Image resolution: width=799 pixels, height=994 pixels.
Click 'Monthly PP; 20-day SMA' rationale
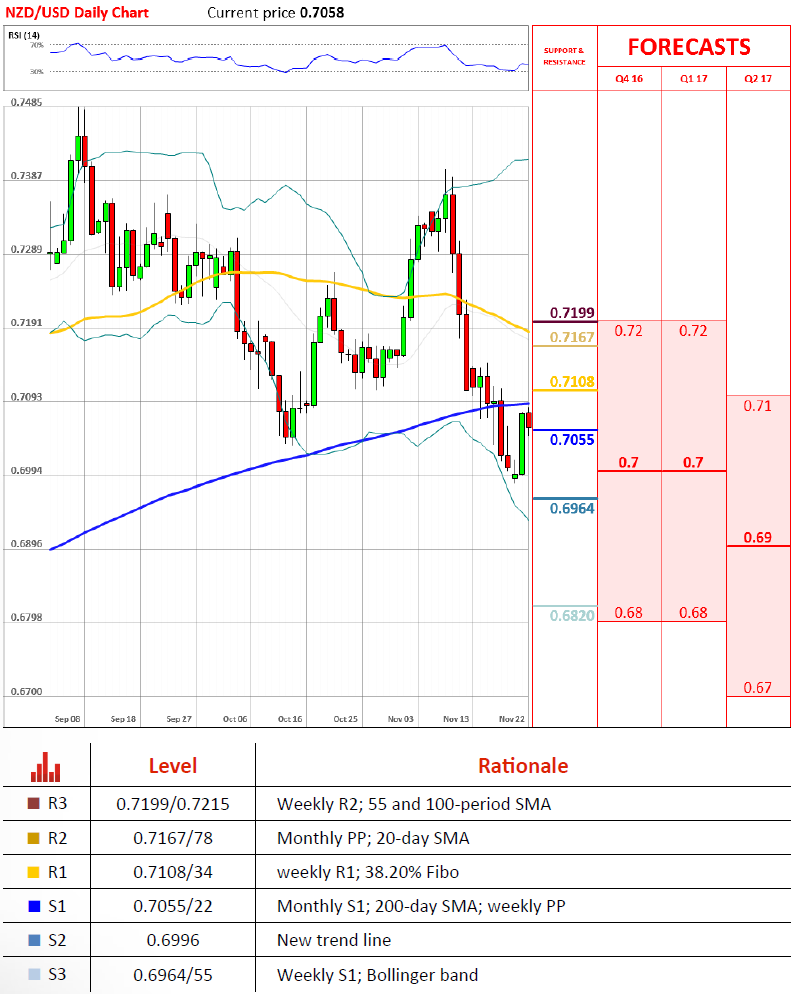tap(374, 838)
